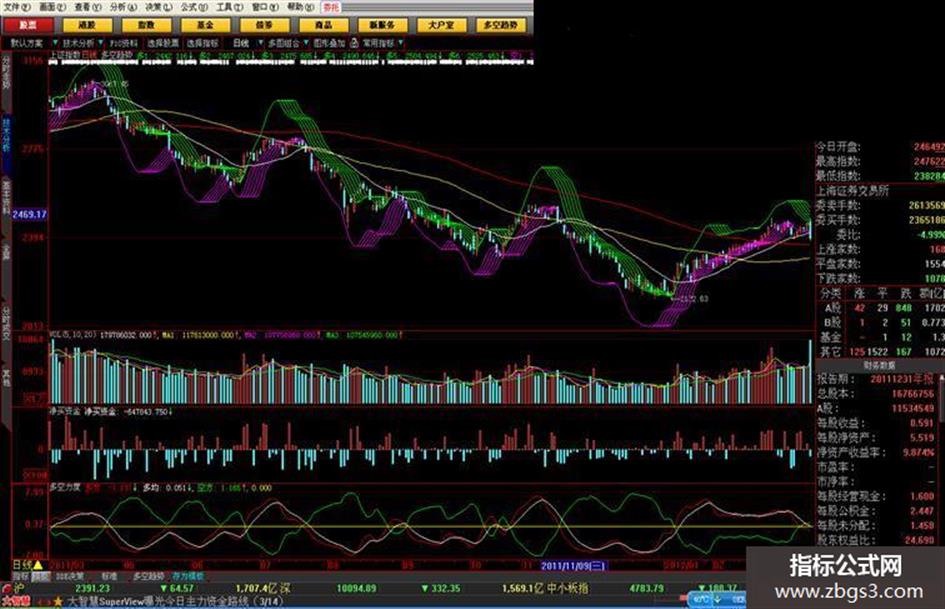
Task: Click the 净买资金 indicator label
Action: [64, 411]
